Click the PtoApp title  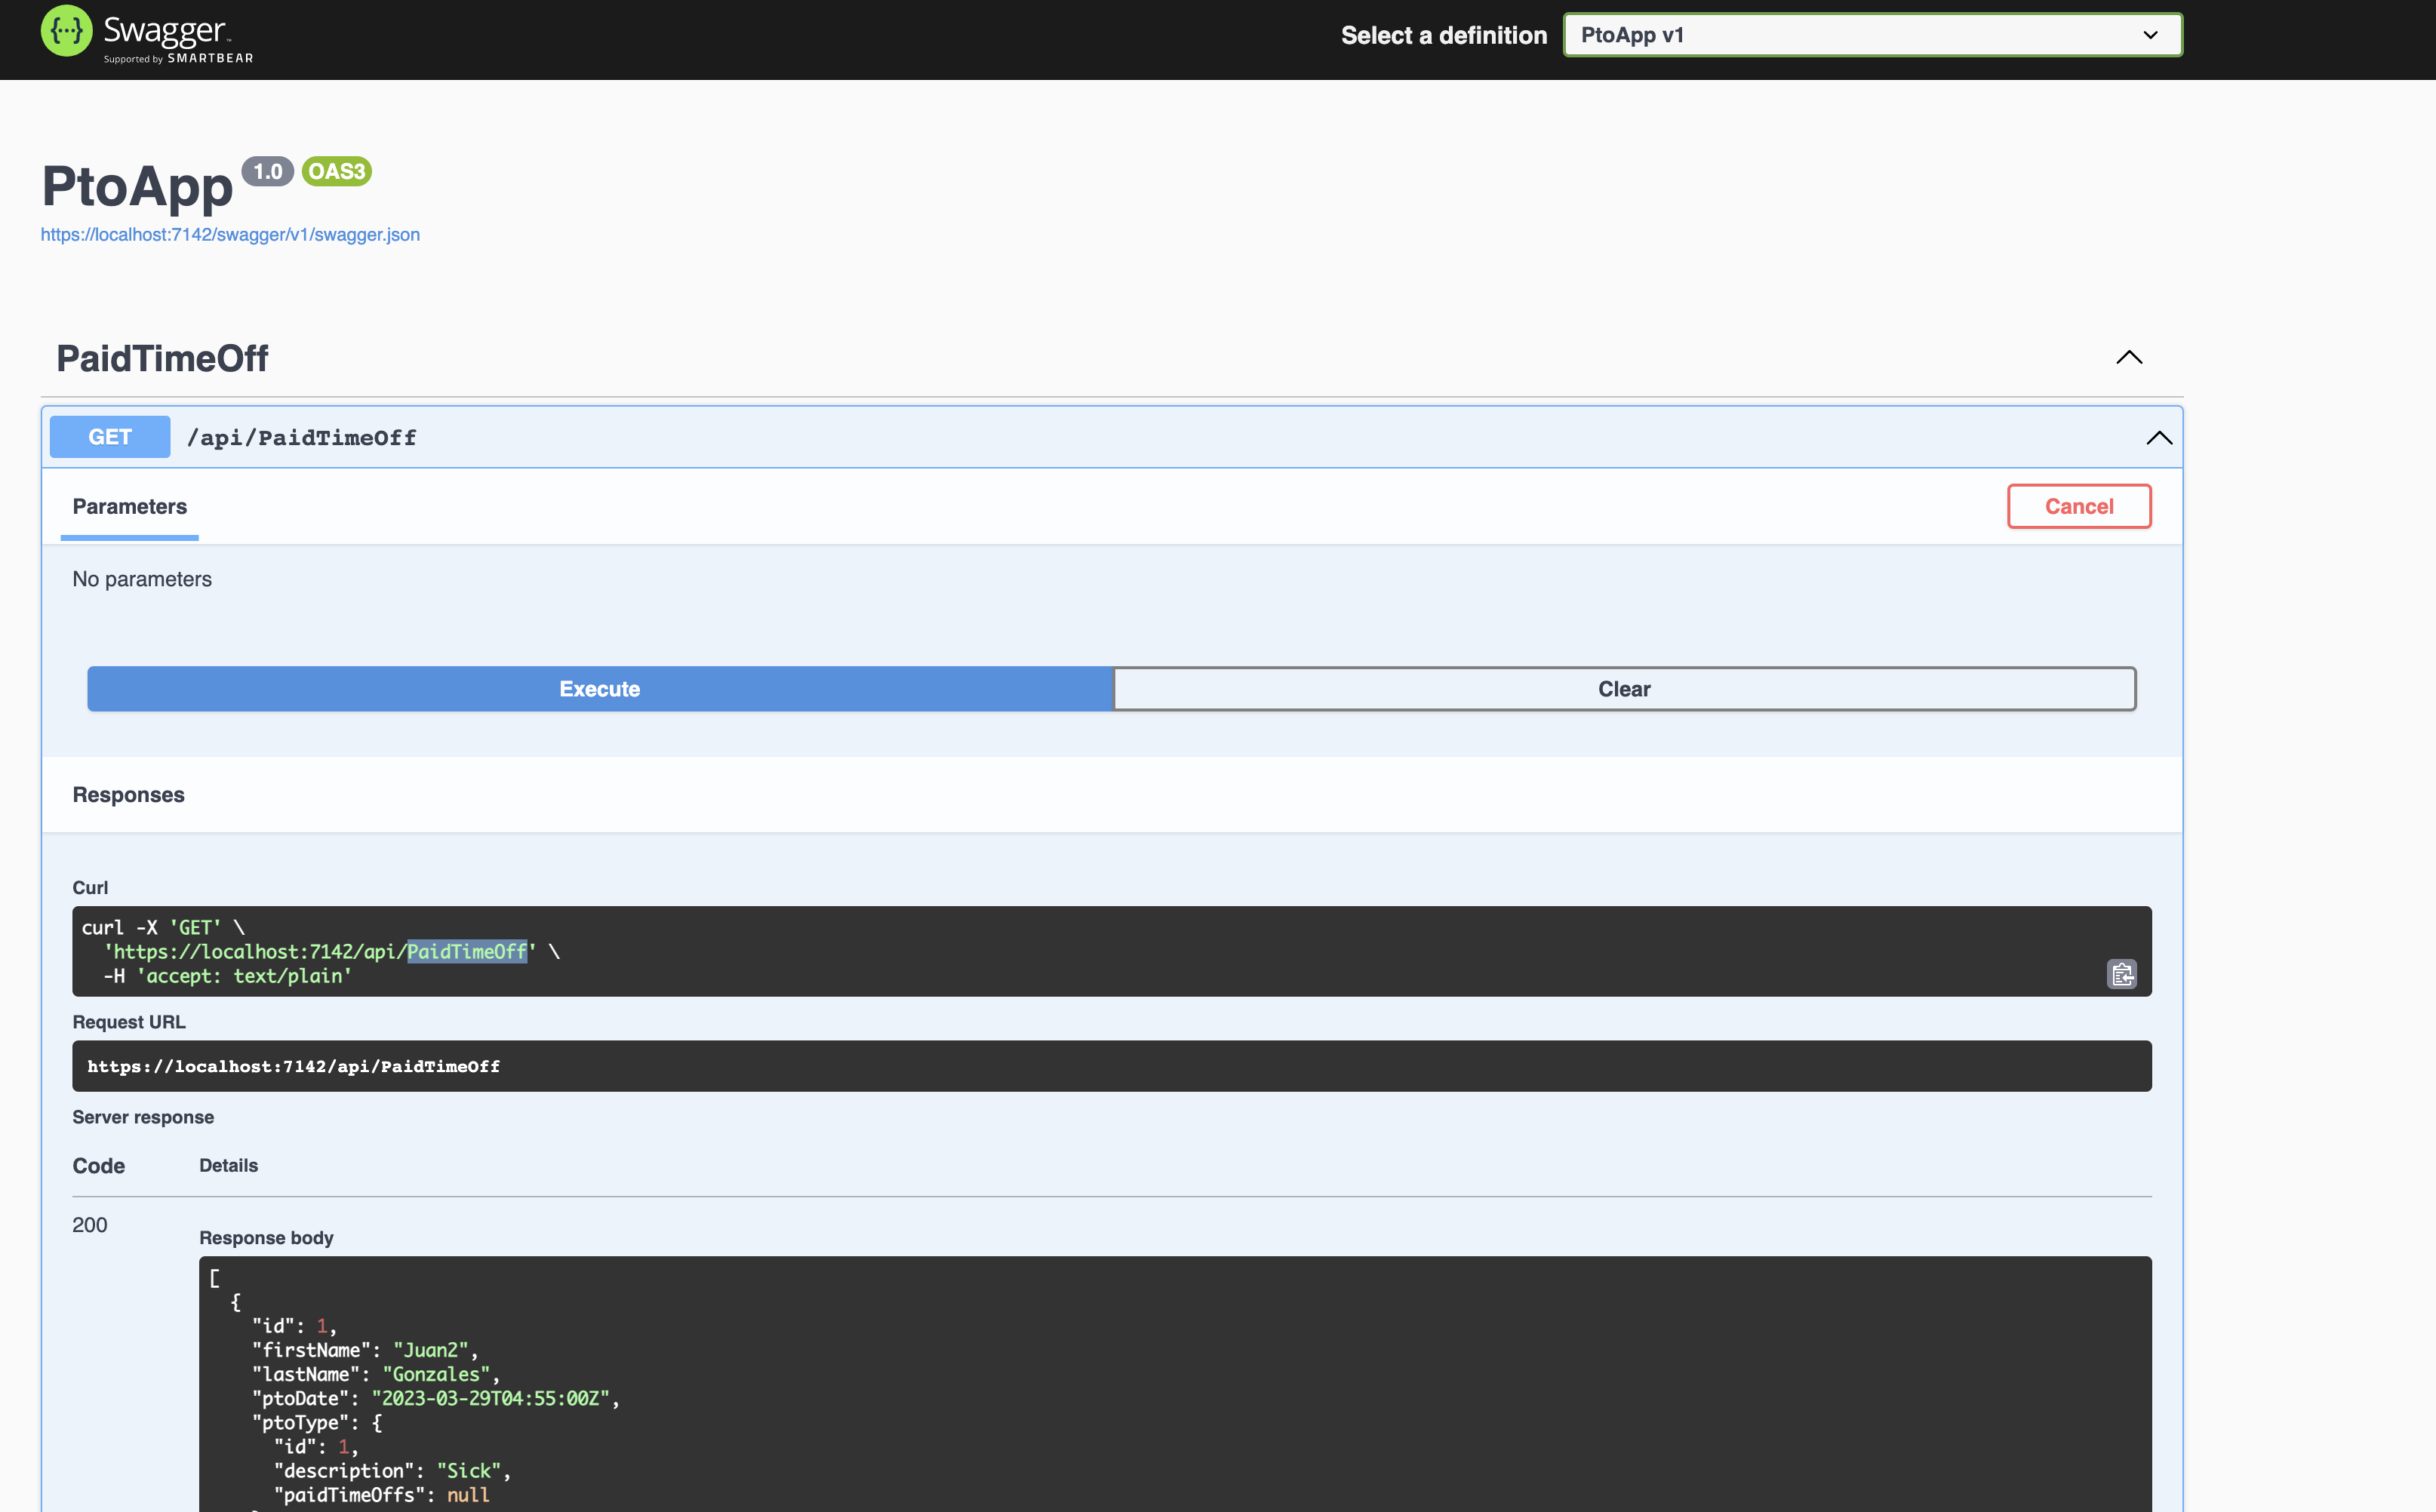click(x=137, y=186)
